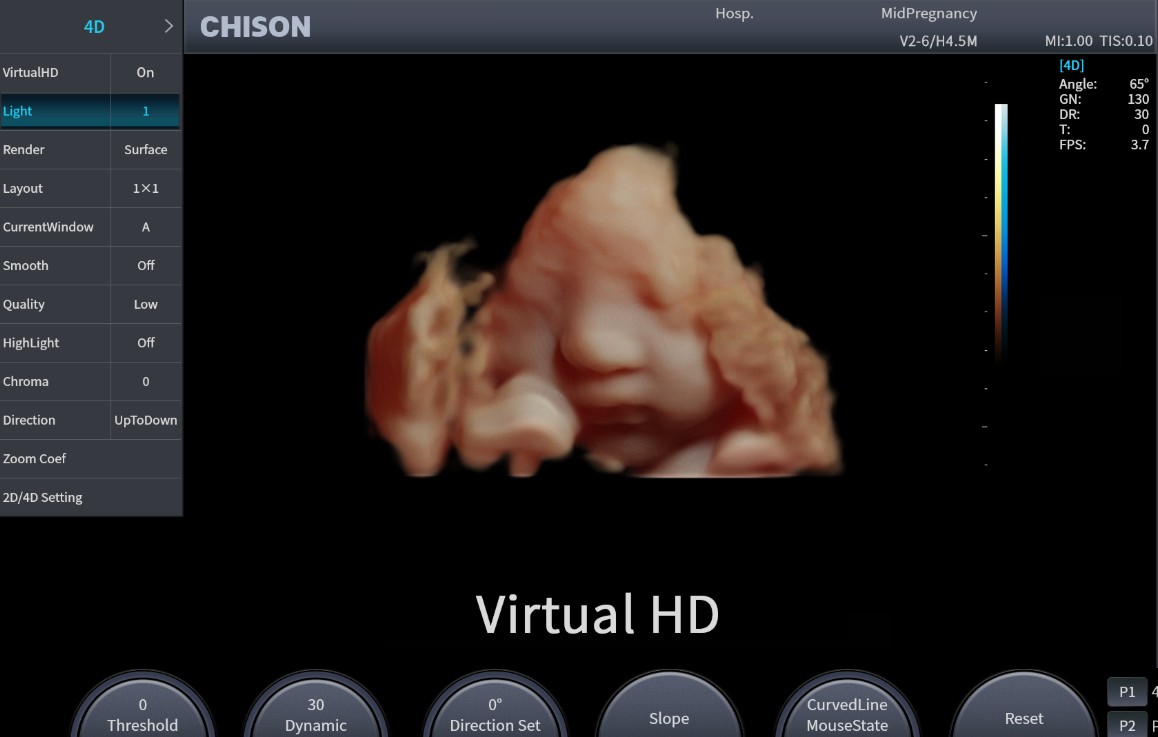Open Zoom Coef setting

90,459
